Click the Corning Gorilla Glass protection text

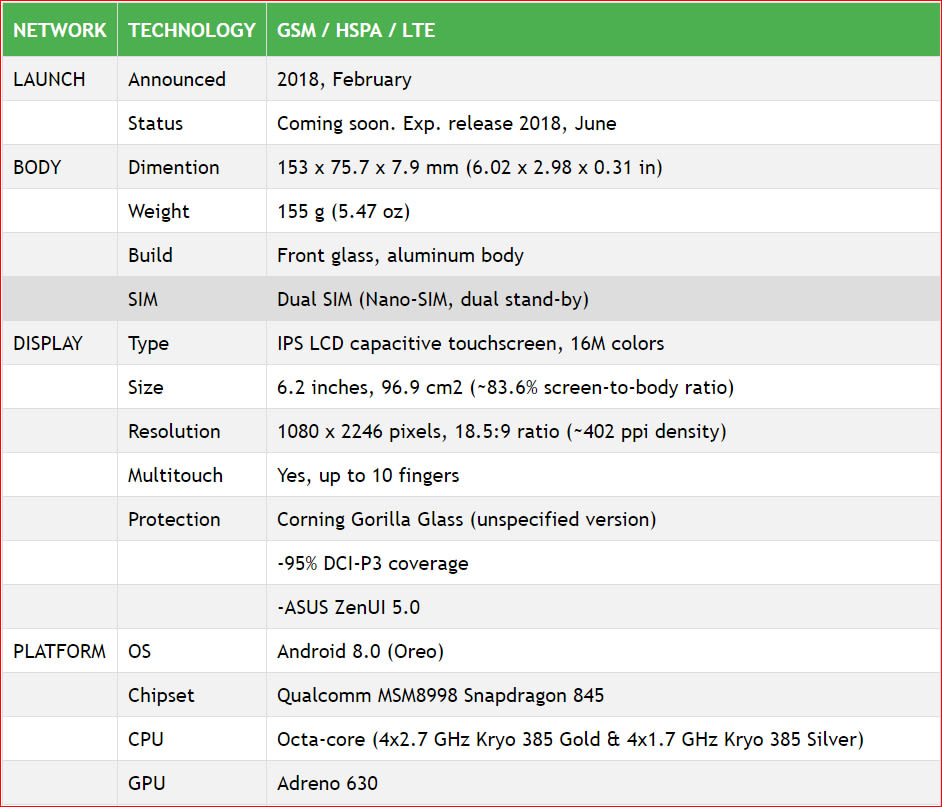click(x=466, y=519)
